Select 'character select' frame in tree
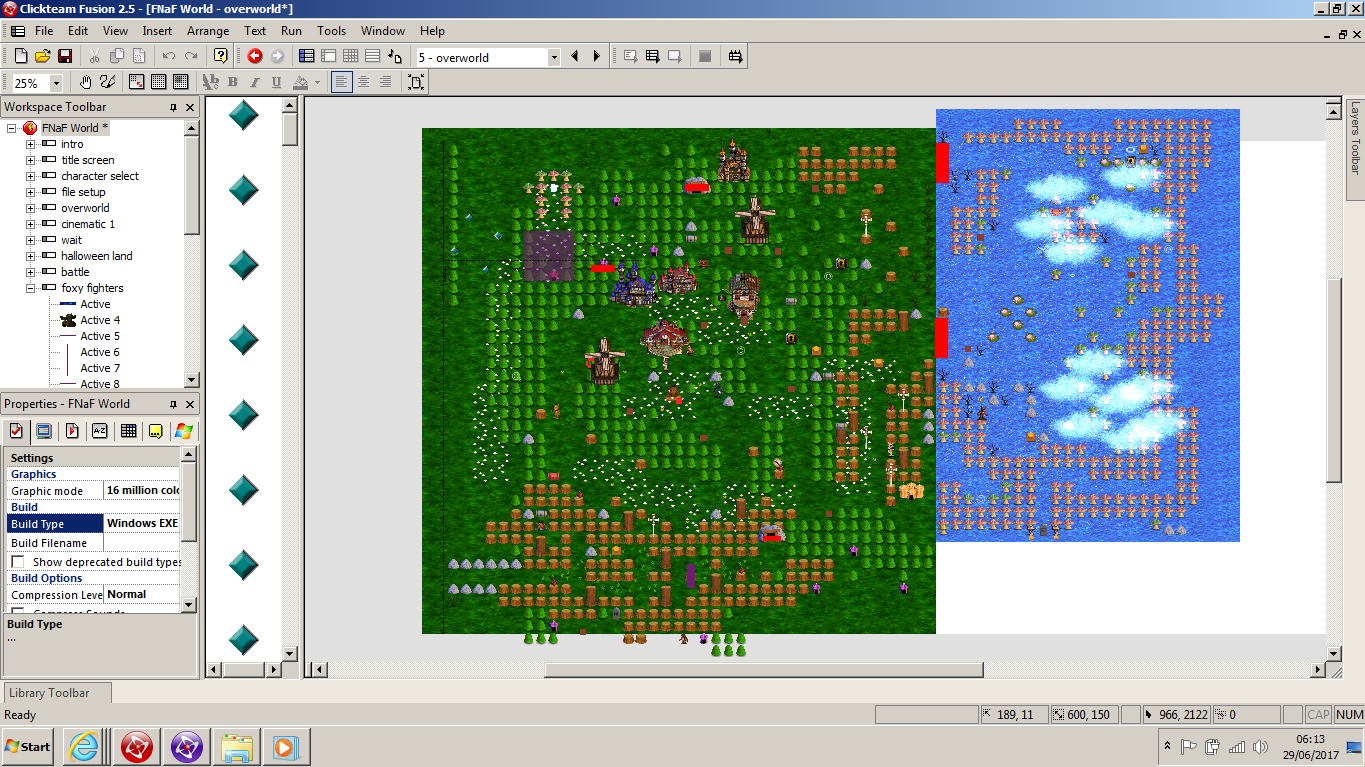This screenshot has width=1365, height=767. [99, 176]
